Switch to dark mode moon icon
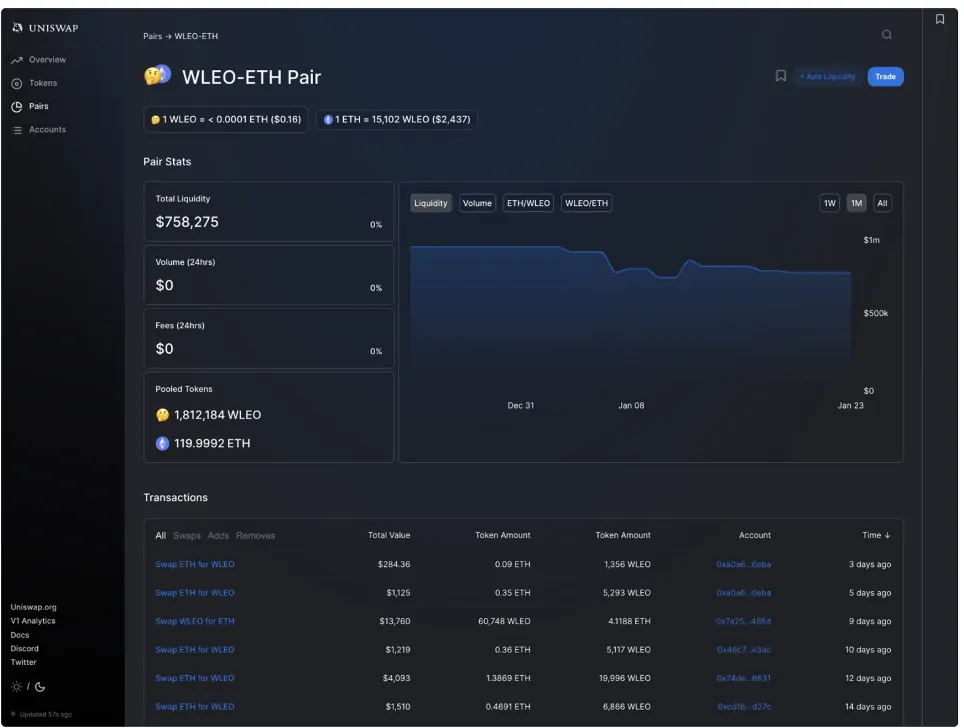Image resolution: width=964 pixels, height=728 pixels. click(40, 687)
